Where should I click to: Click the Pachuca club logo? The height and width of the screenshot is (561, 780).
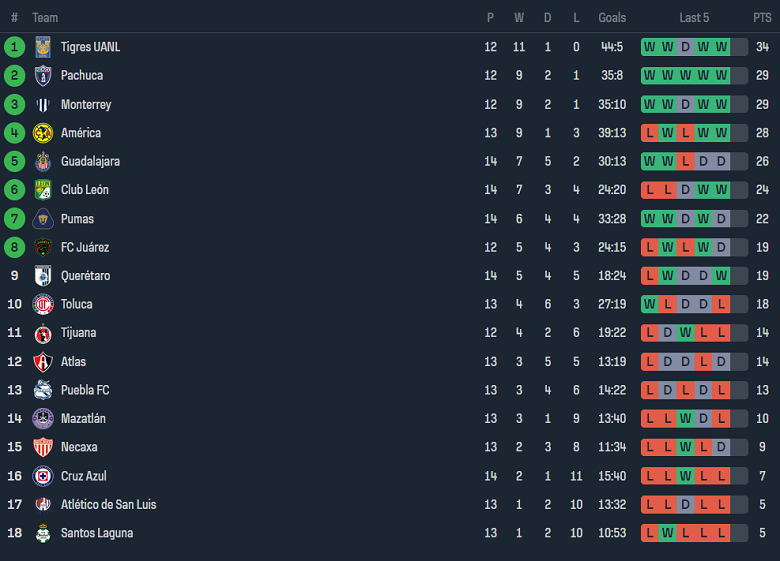(43, 76)
